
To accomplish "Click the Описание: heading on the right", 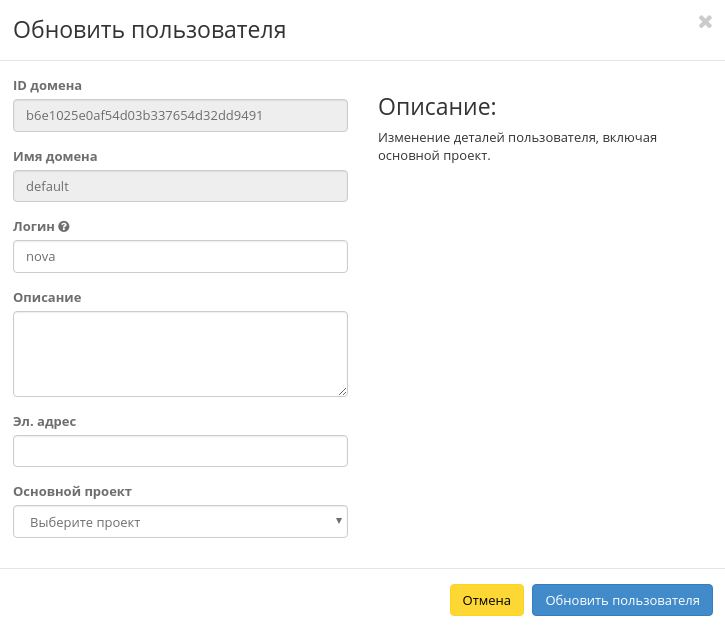I will 437,107.
